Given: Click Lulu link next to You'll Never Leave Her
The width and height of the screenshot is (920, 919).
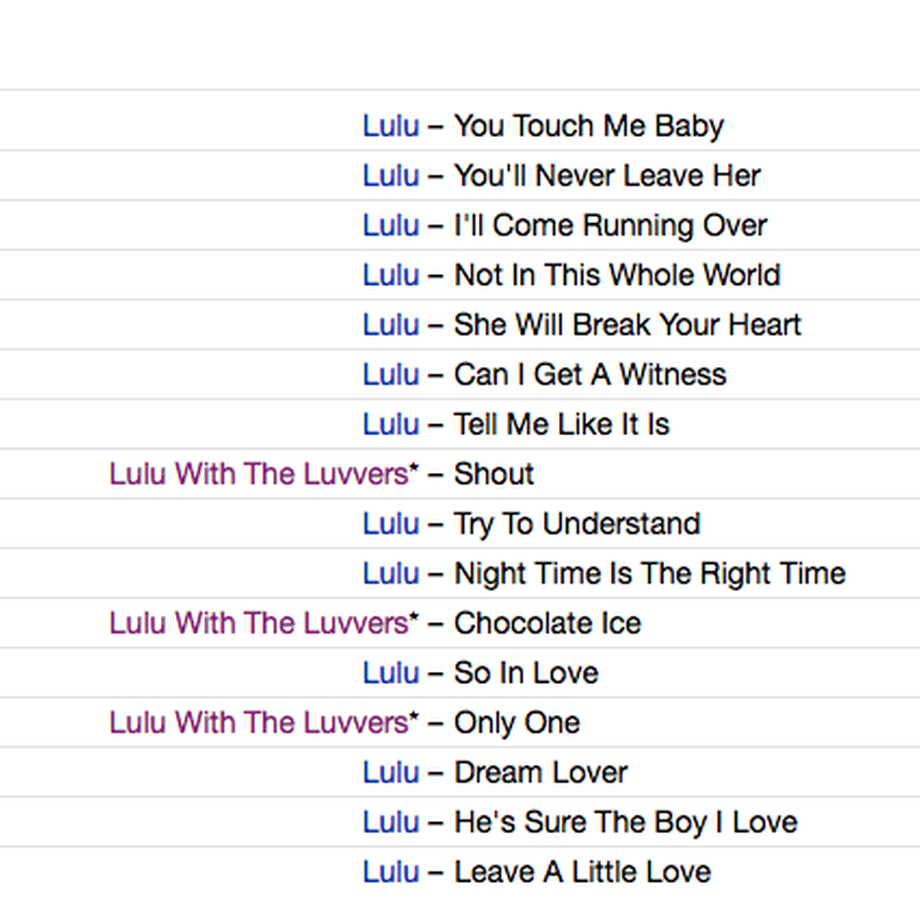Looking at the screenshot, I should tap(391, 175).
